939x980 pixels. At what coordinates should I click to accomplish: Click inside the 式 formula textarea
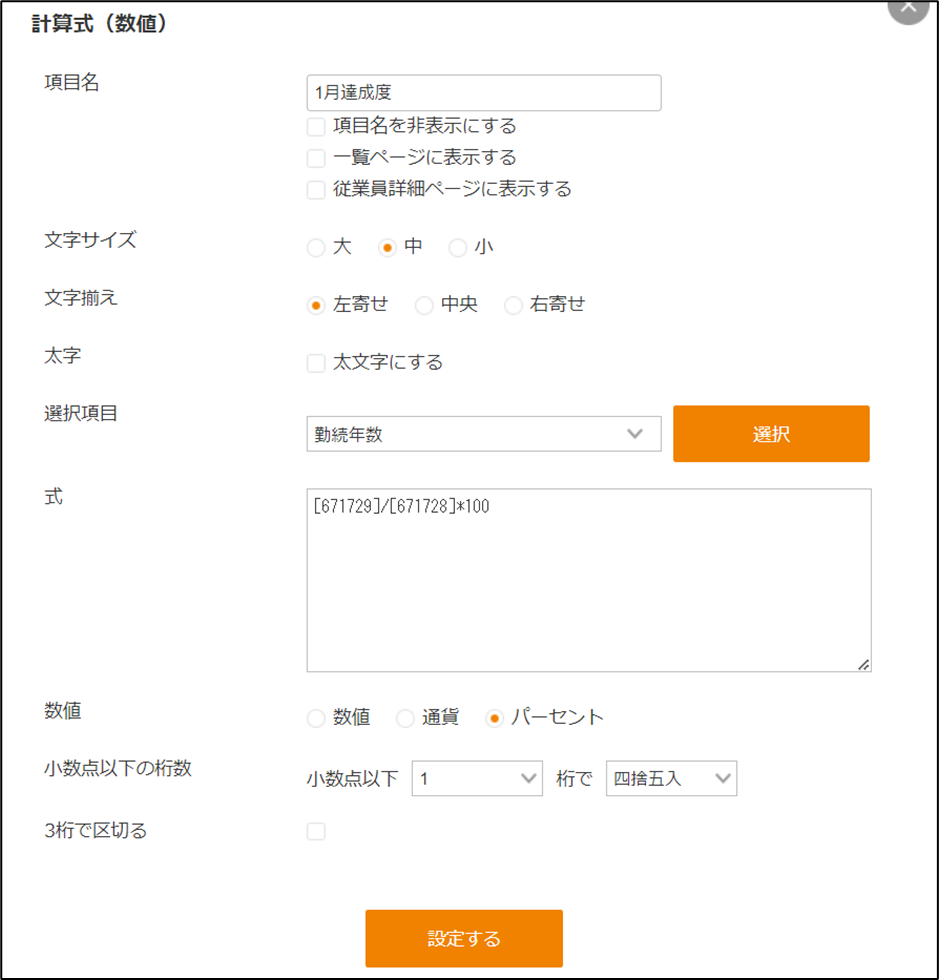pyautogui.click(x=589, y=581)
